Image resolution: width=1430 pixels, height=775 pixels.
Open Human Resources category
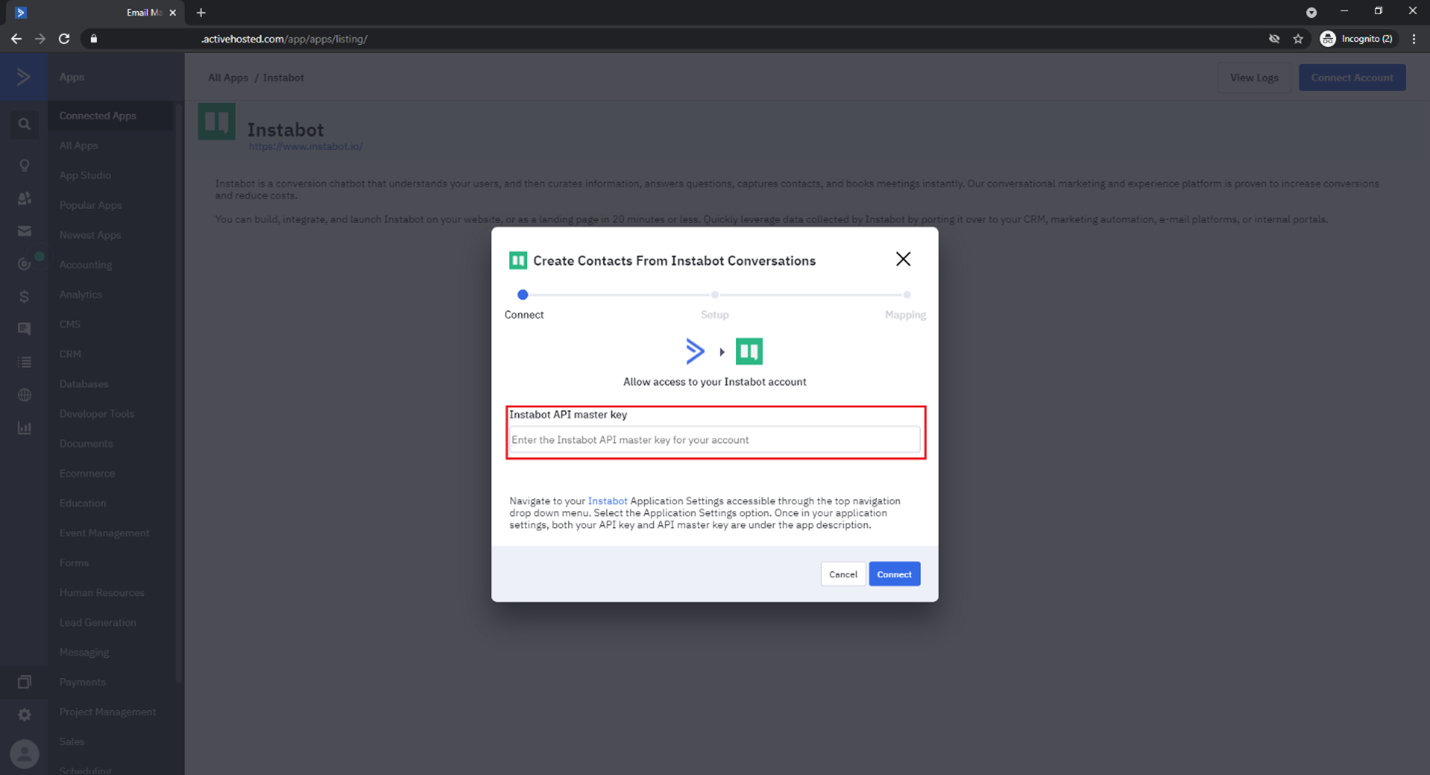pyautogui.click(x=101, y=593)
